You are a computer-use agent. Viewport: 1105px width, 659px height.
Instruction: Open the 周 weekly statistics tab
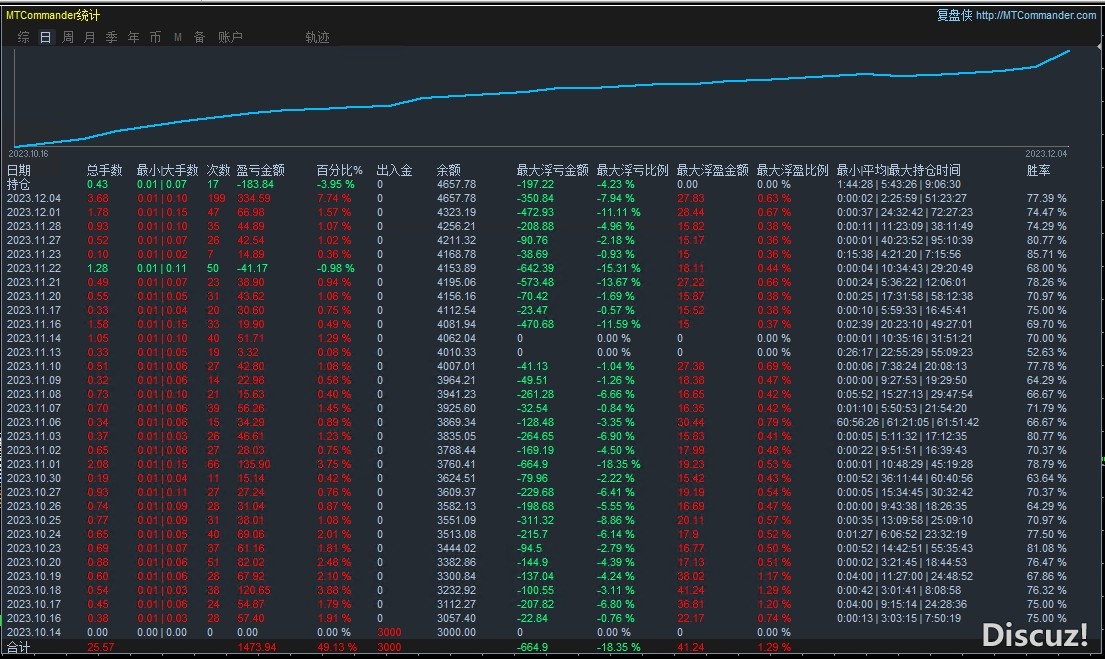68,37
